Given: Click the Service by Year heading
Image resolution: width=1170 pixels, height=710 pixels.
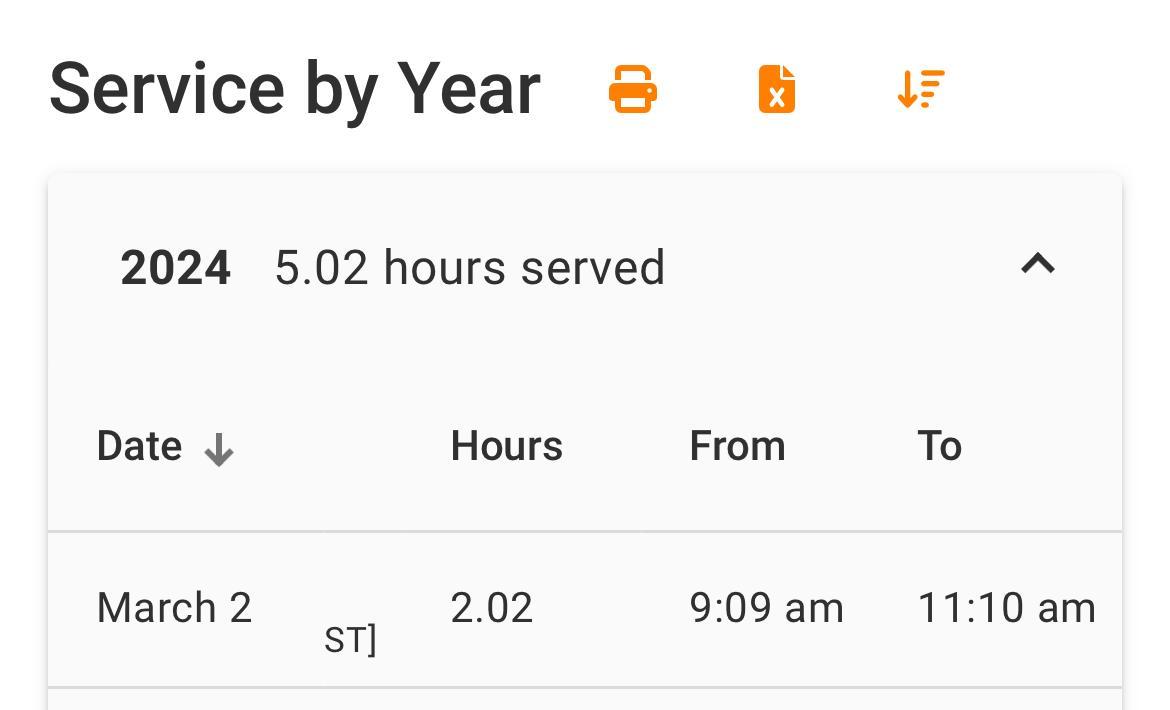Looking at the screenshot, I should [295, 89].
